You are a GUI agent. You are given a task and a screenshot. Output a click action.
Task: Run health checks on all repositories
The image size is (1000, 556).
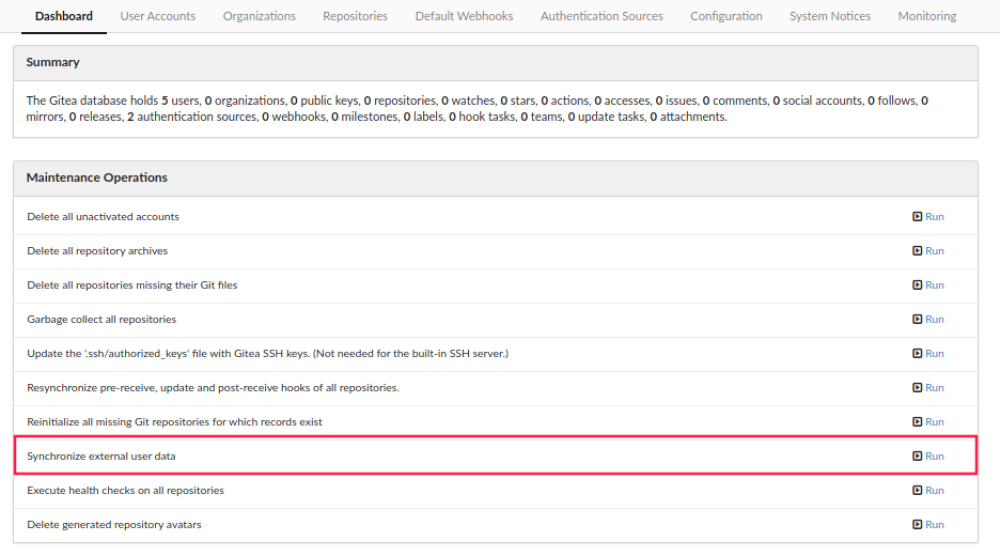coord(927,490)
